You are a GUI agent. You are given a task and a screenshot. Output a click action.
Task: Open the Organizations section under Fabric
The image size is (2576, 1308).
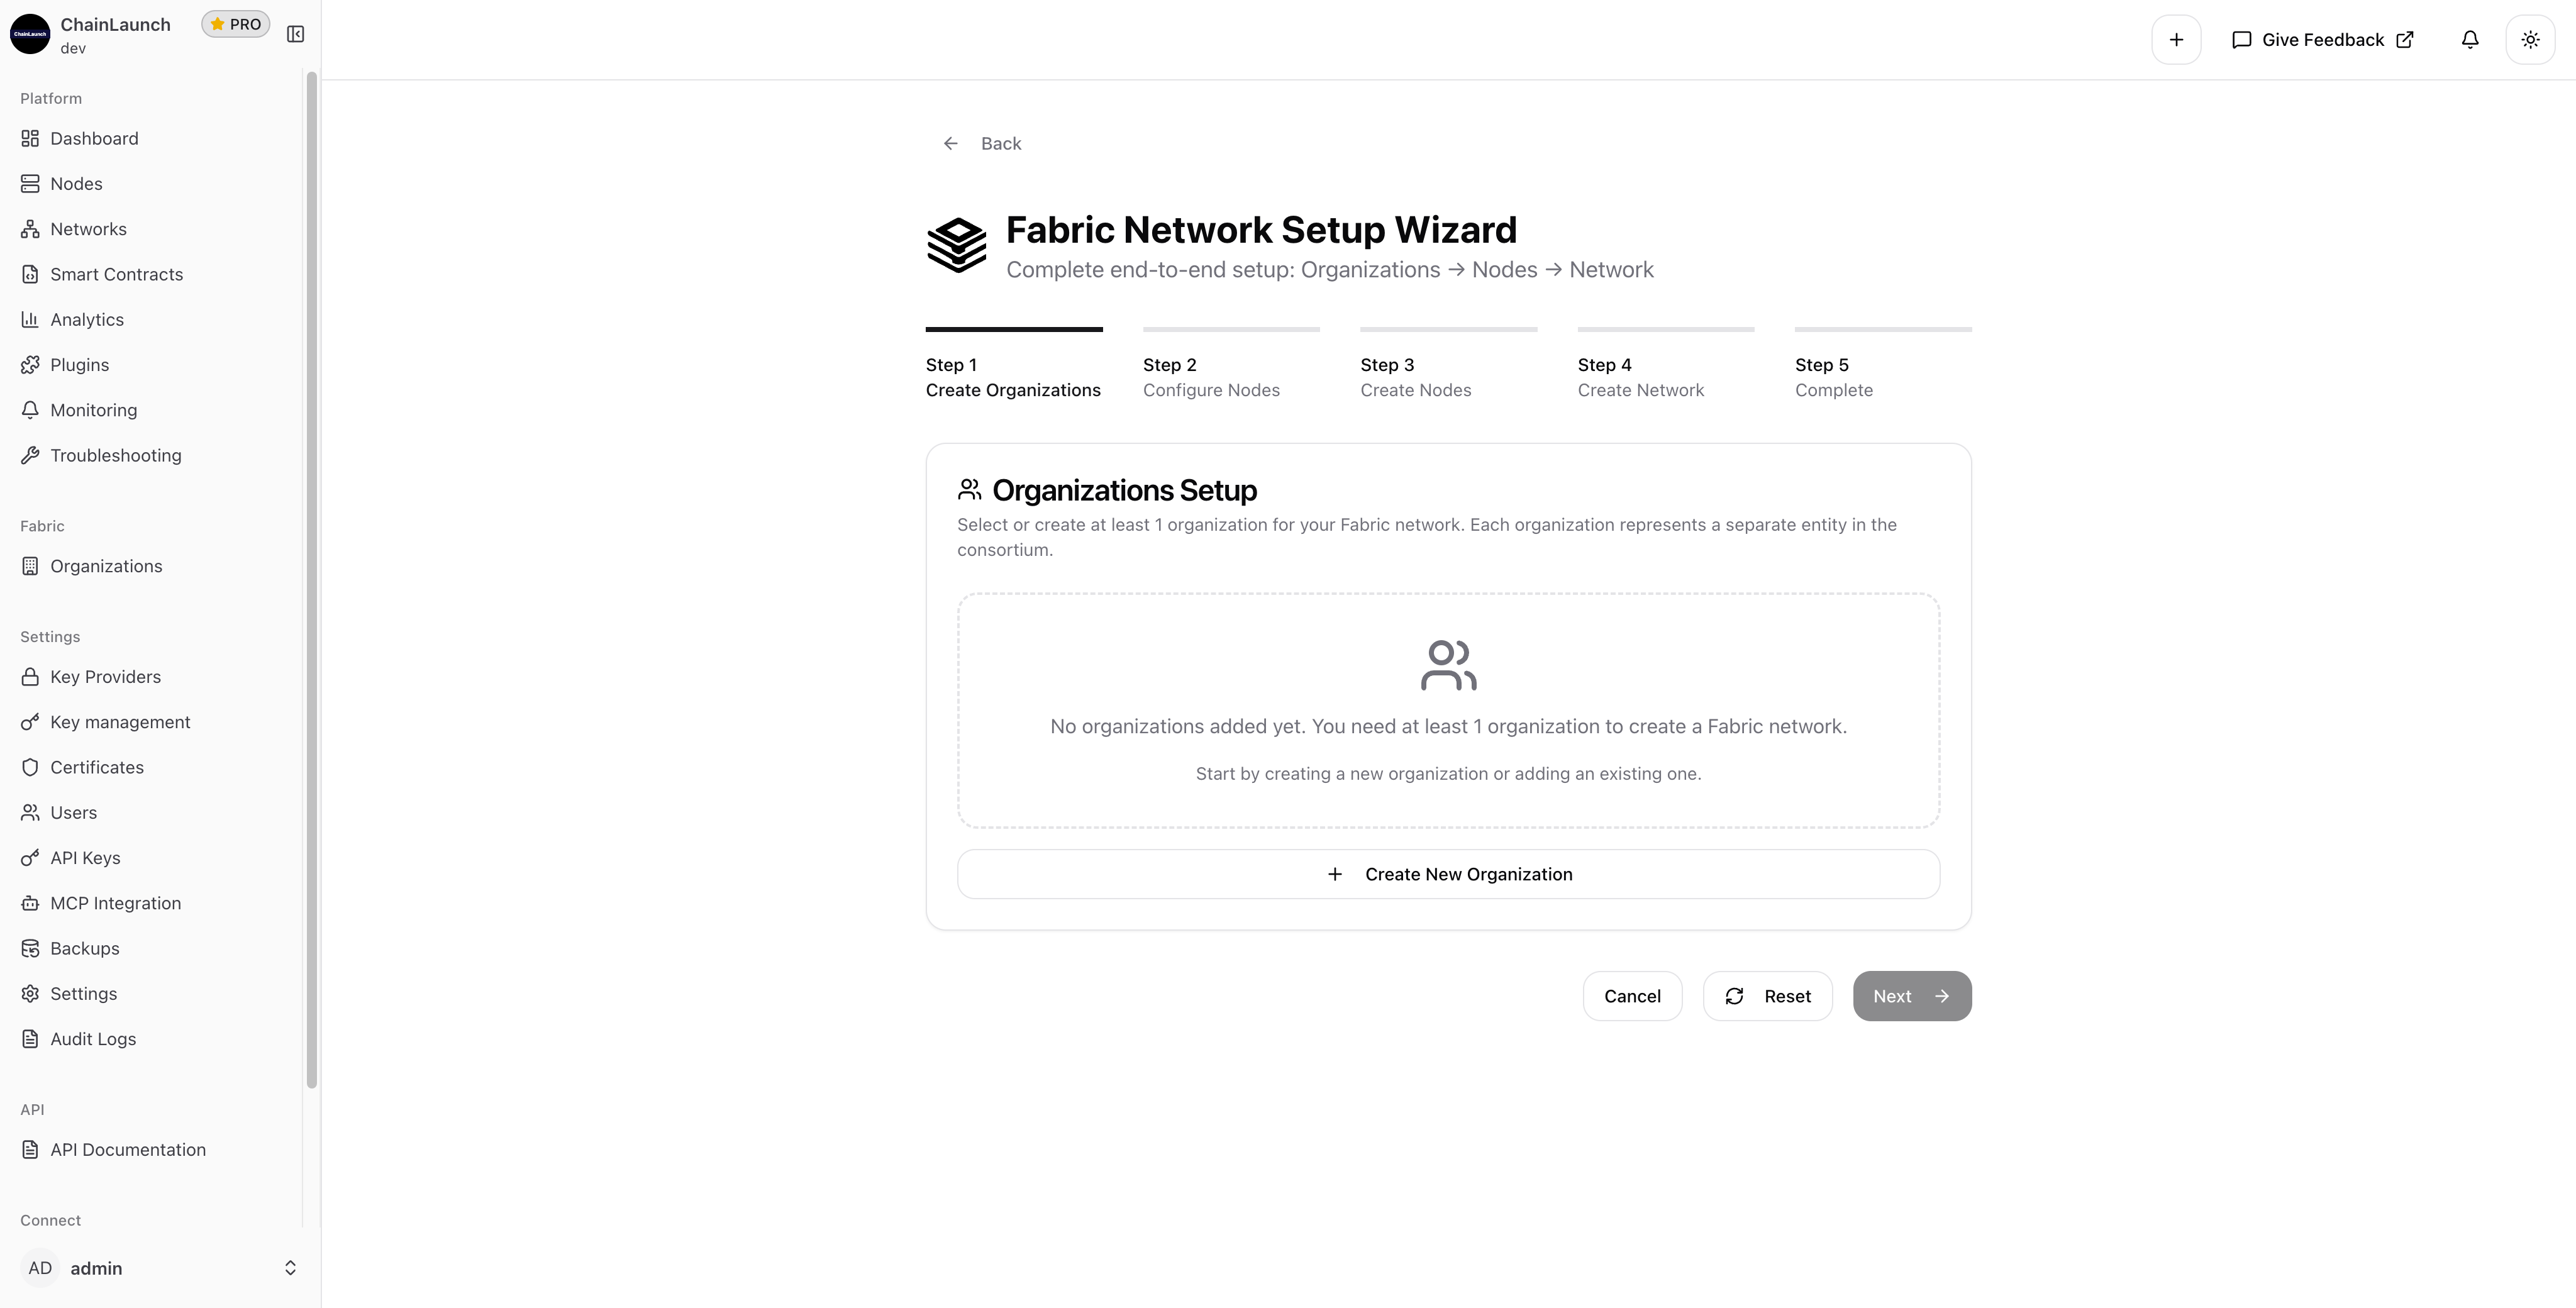point(106,566)
